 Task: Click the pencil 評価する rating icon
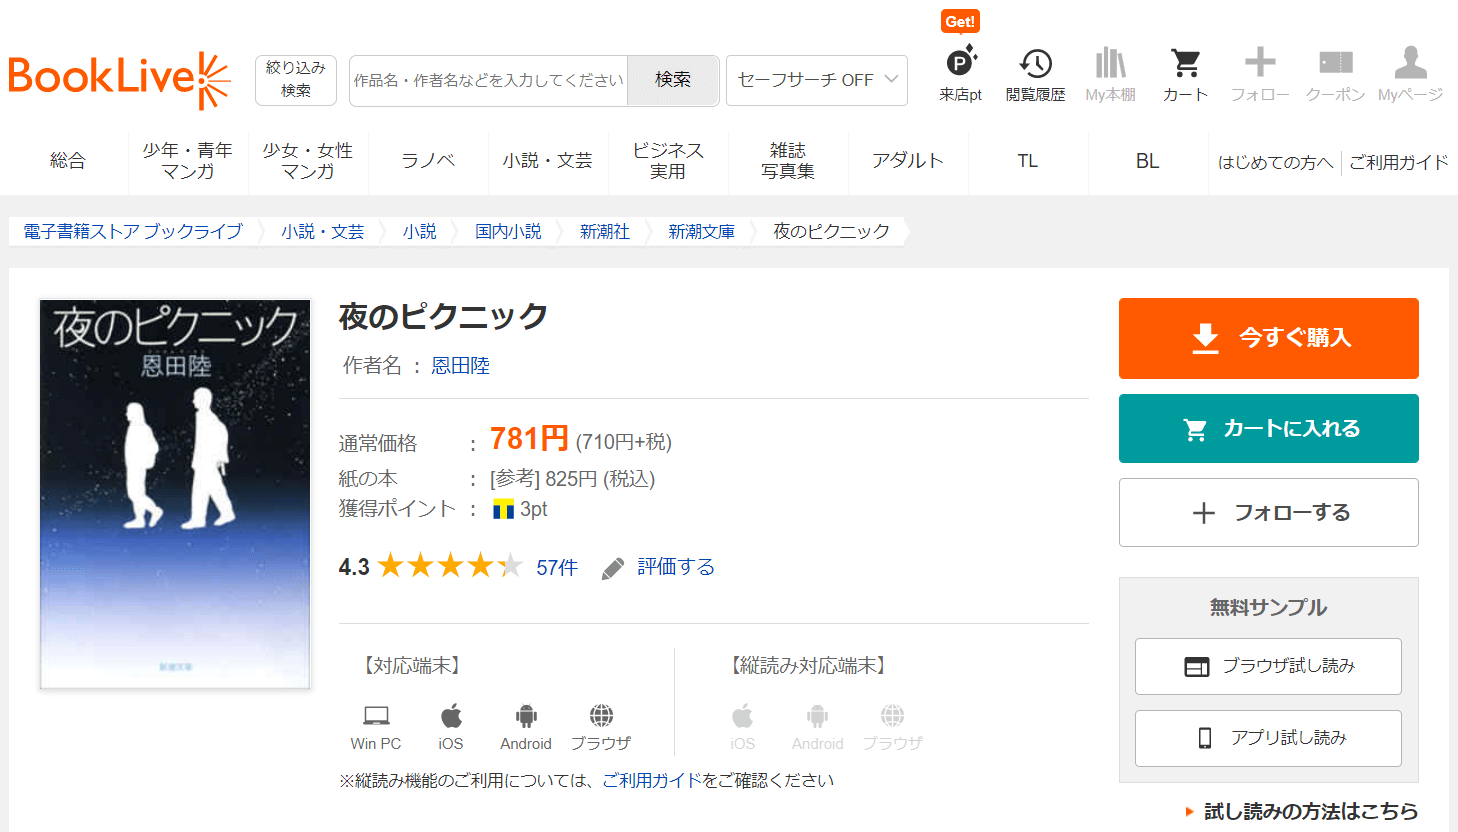click(x=613, y=568)
